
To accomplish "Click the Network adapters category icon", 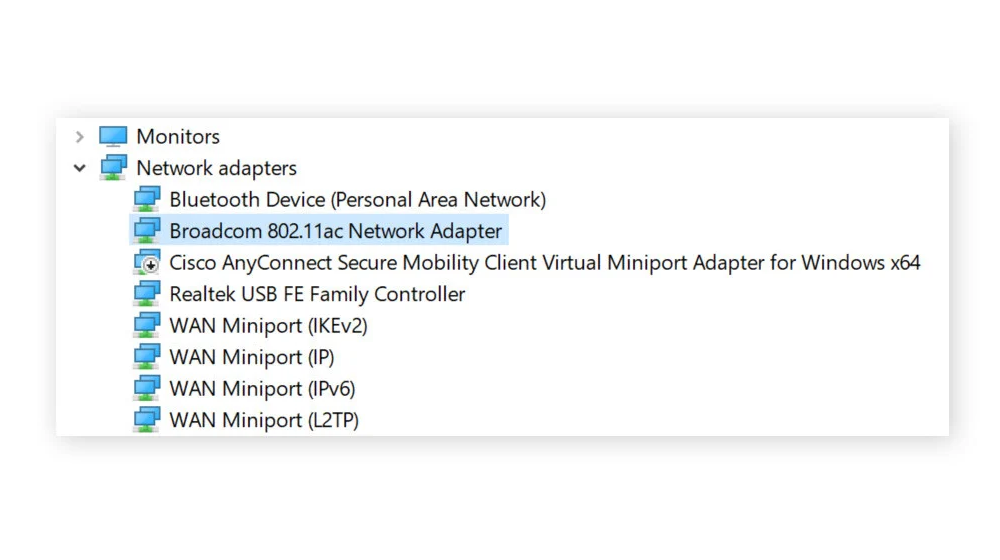I will [x=114, y=168].
